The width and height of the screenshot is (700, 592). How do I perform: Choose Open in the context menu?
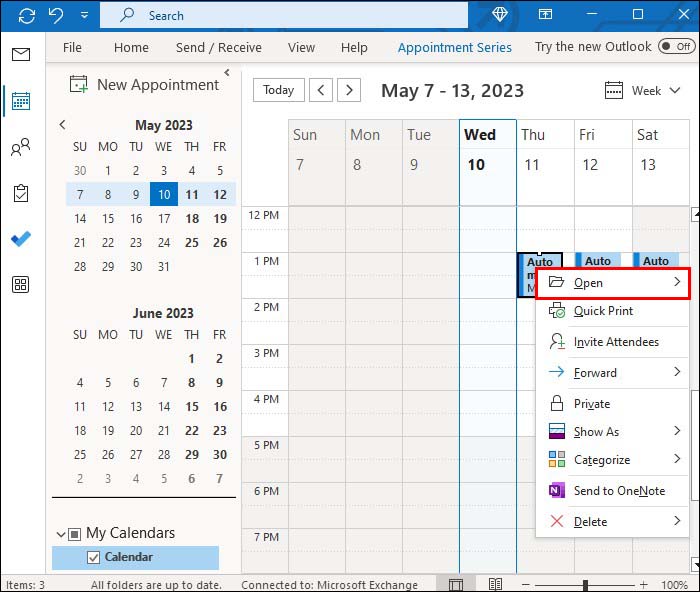(612, 283)
